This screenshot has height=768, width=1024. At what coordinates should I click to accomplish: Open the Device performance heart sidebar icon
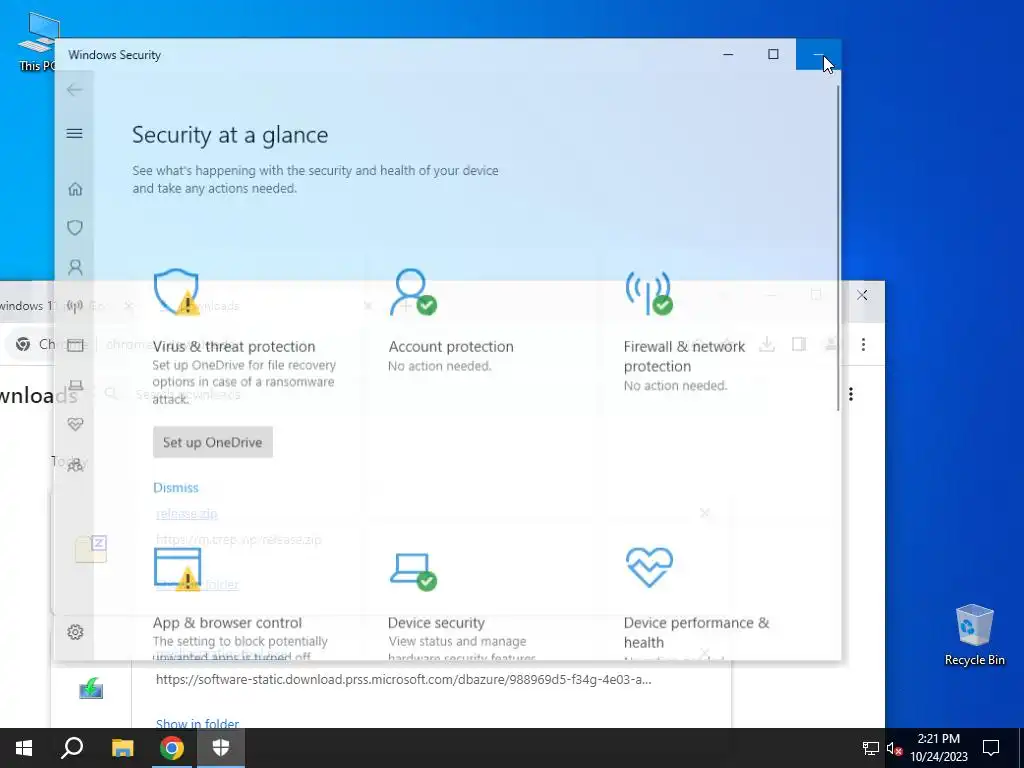click(75, 424)
